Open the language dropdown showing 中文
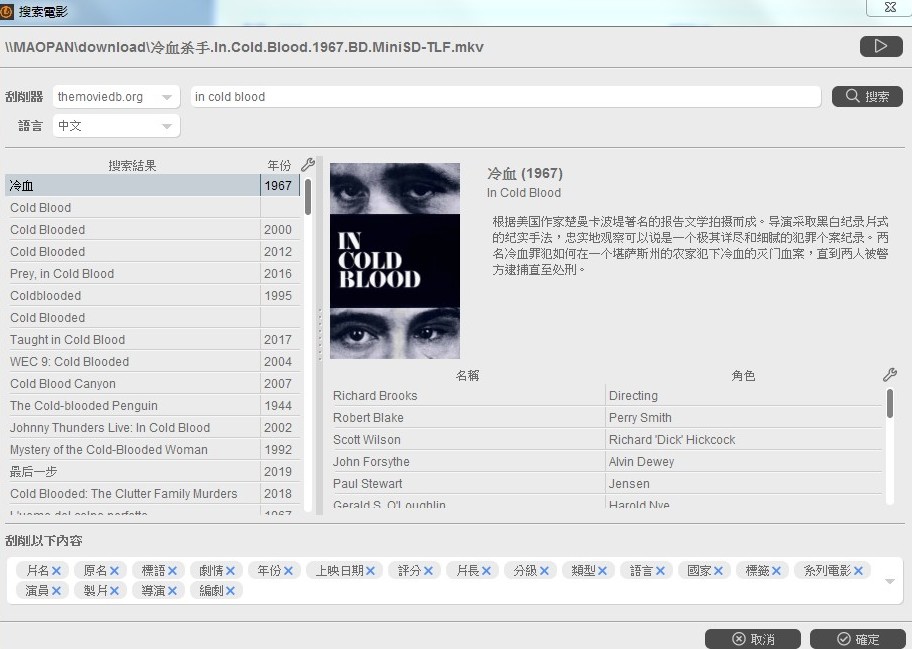Screen dimensions: 912x649 click(116, 126)
